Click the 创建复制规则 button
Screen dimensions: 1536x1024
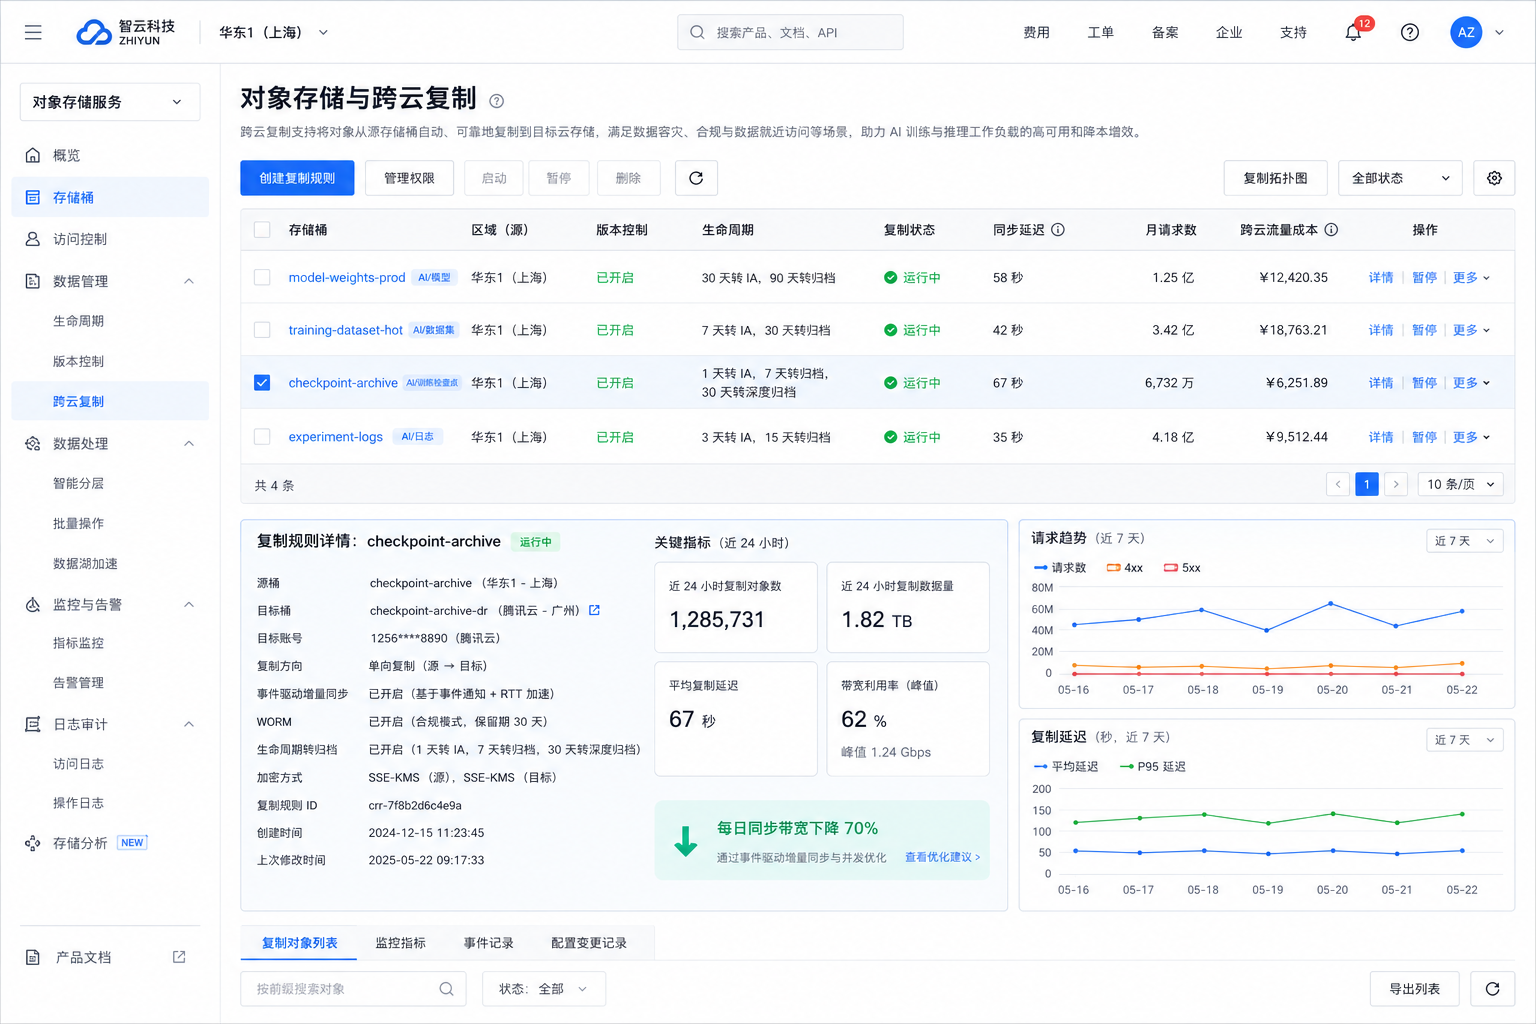tap(297, 178)
